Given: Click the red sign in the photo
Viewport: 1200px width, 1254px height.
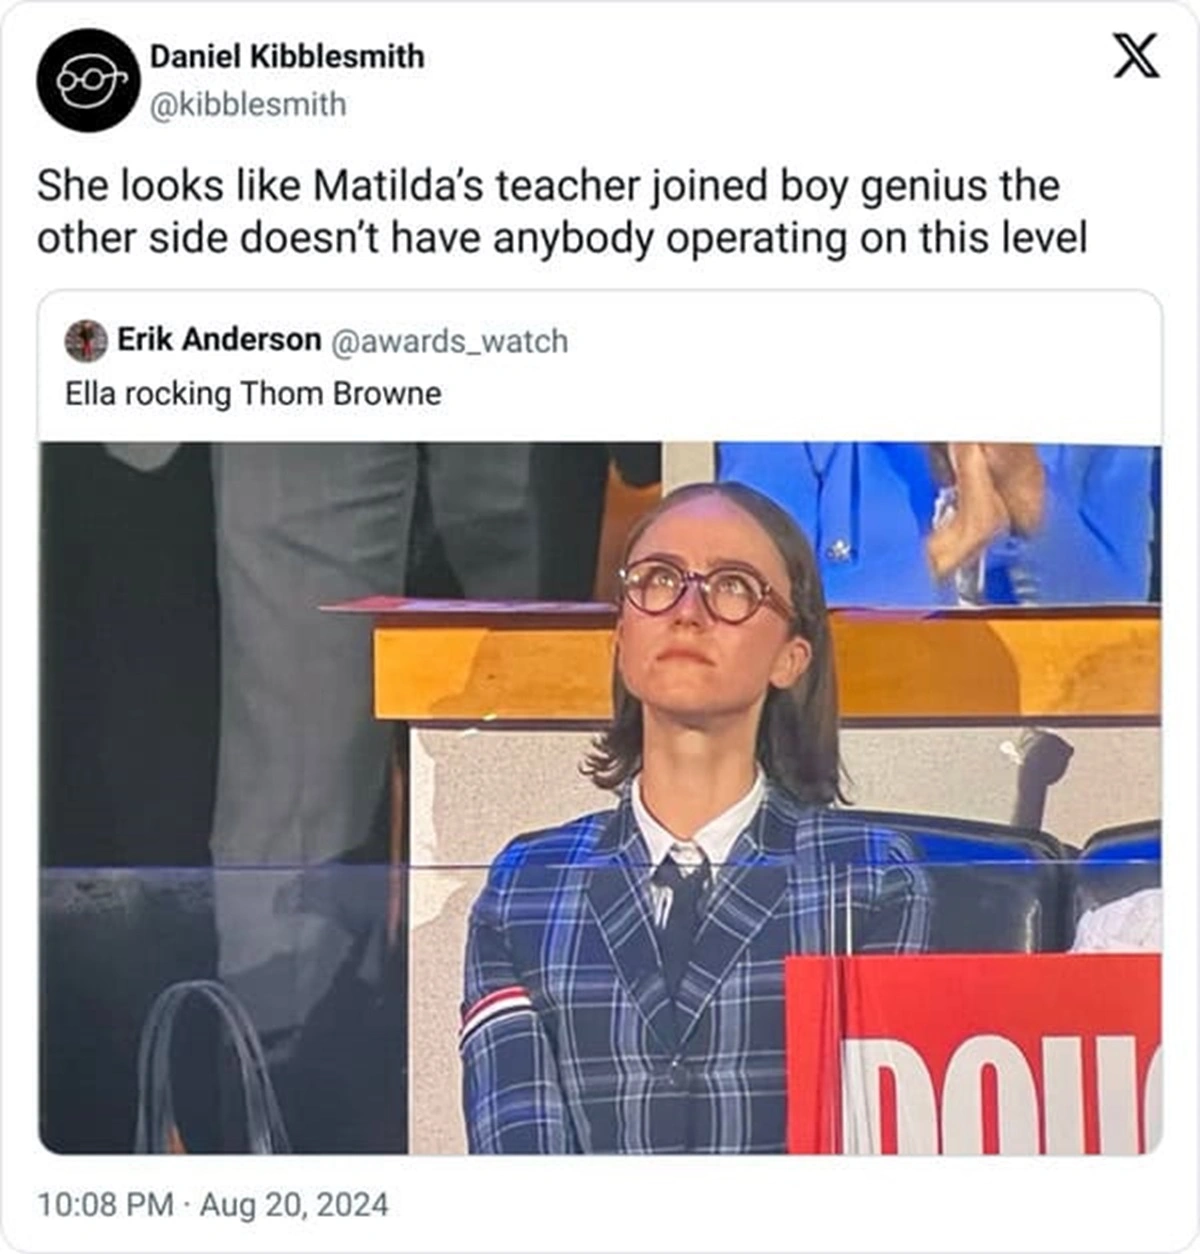Looking at the screenshot, I should pos(974,1054).
